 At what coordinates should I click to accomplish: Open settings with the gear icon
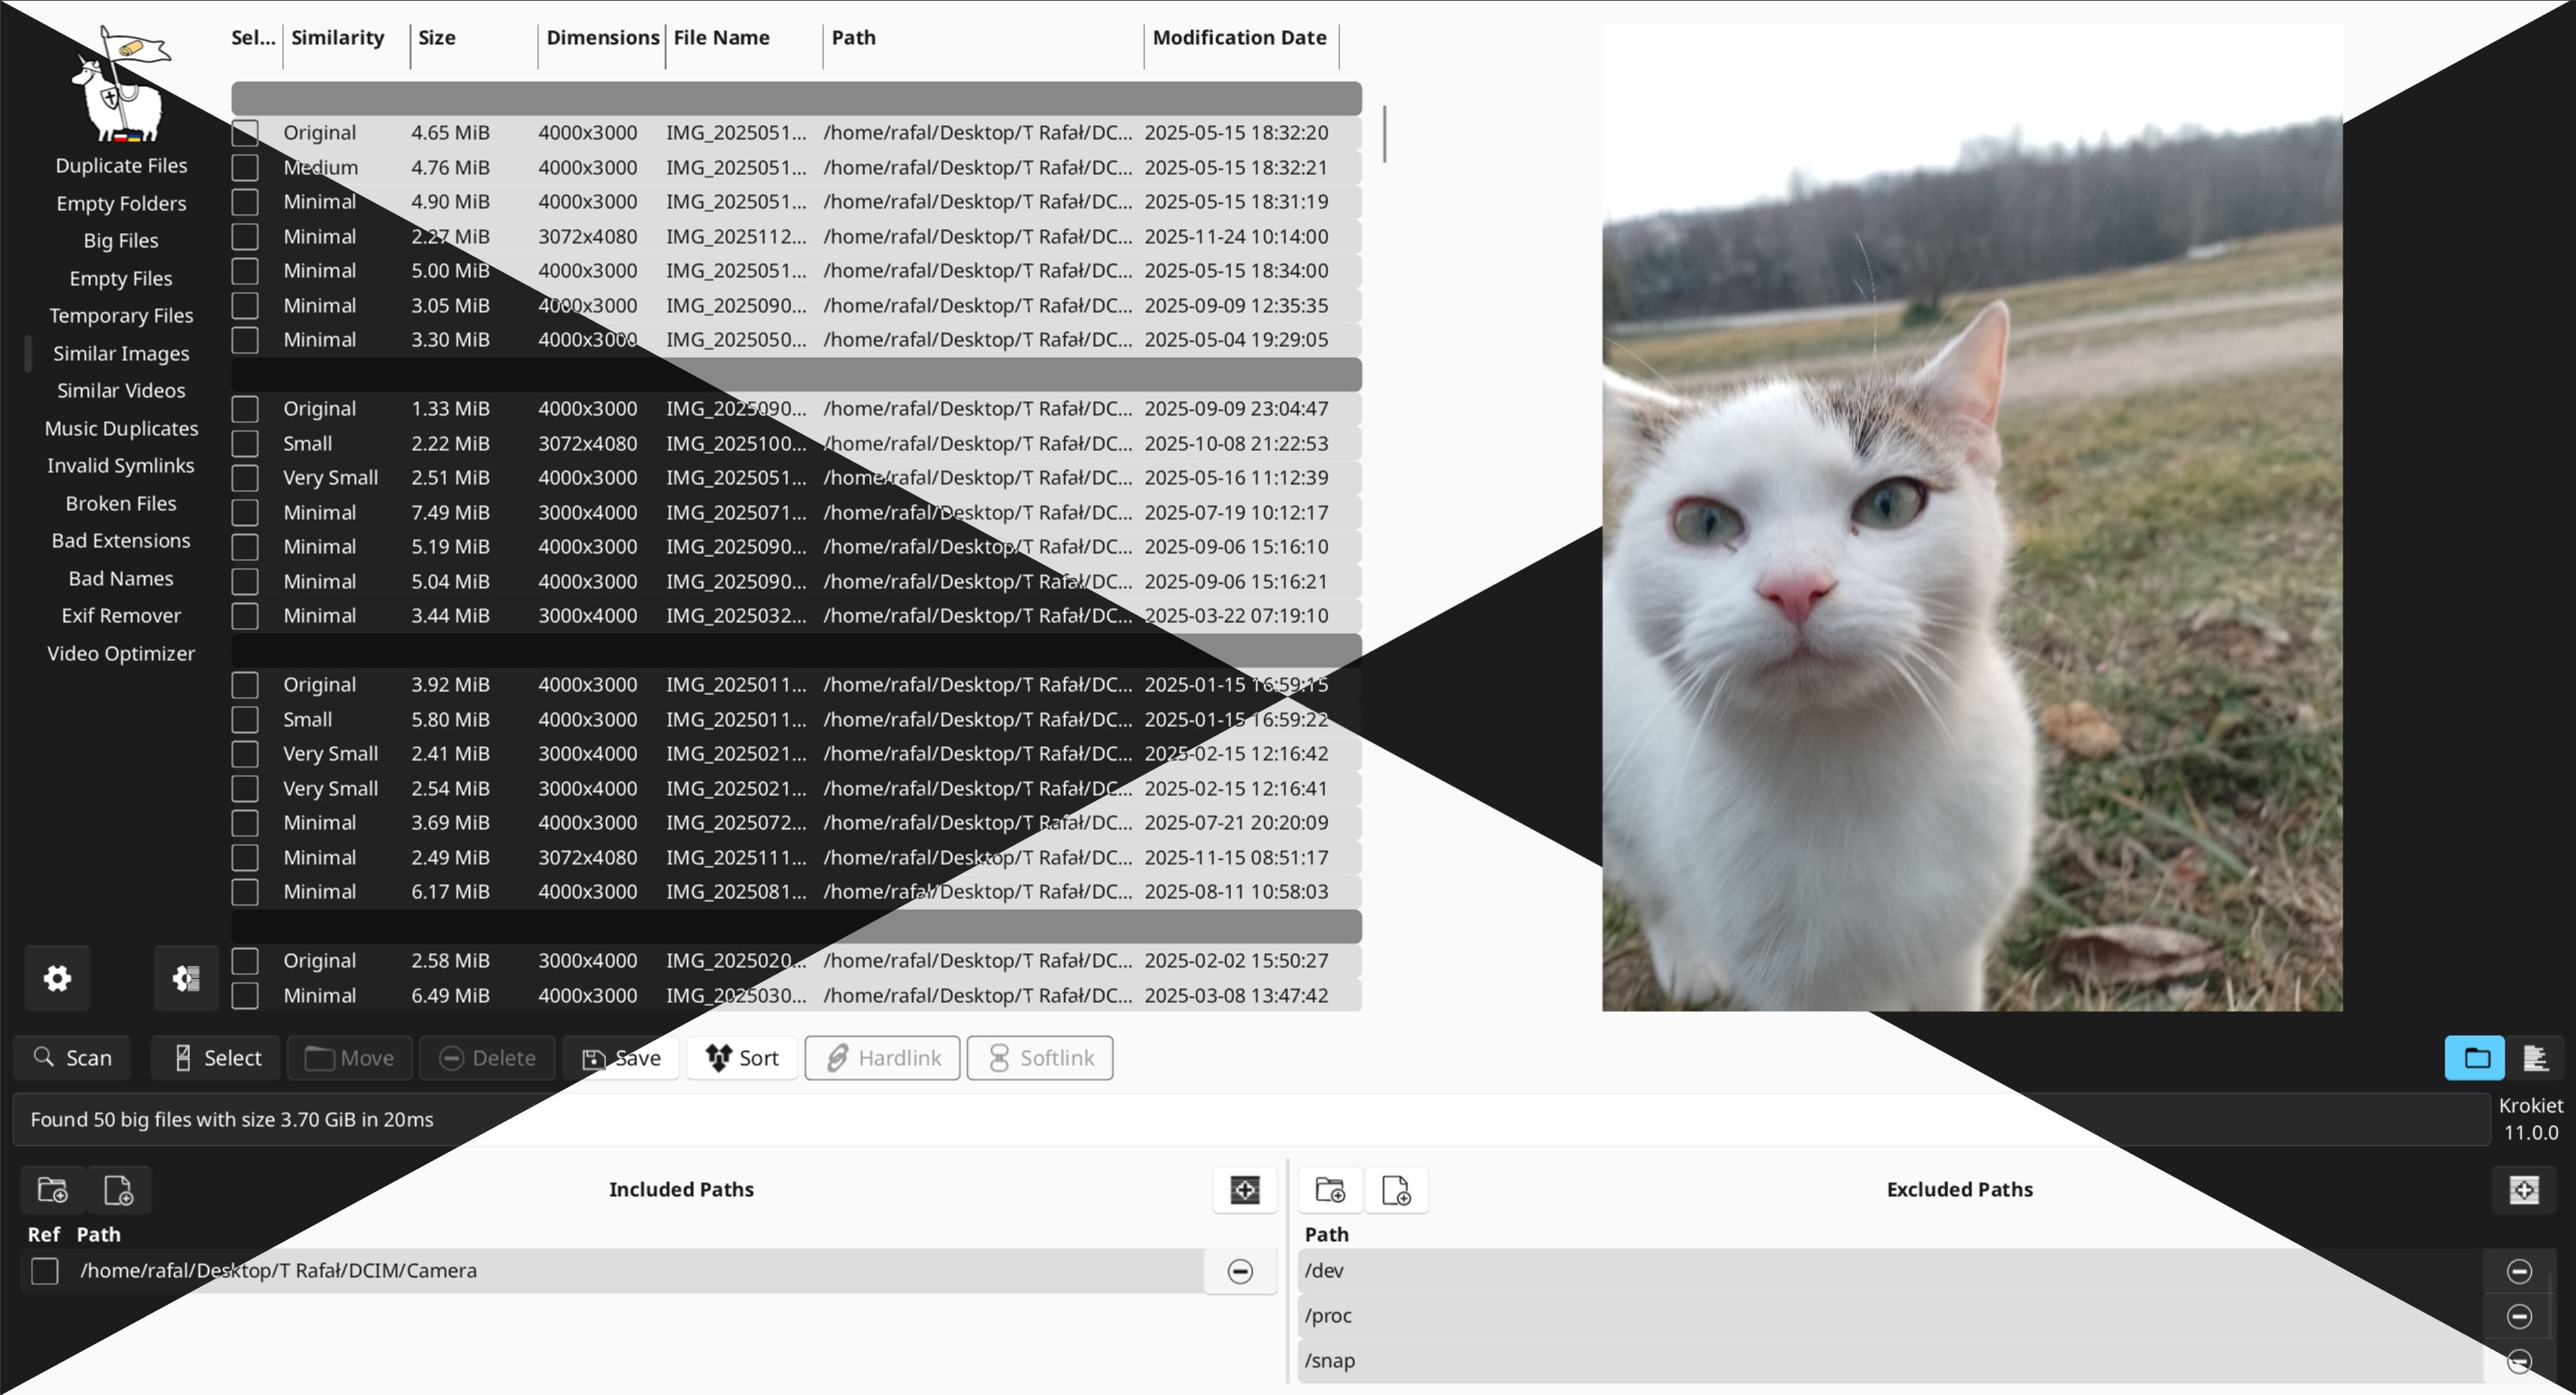pos(57,977)
